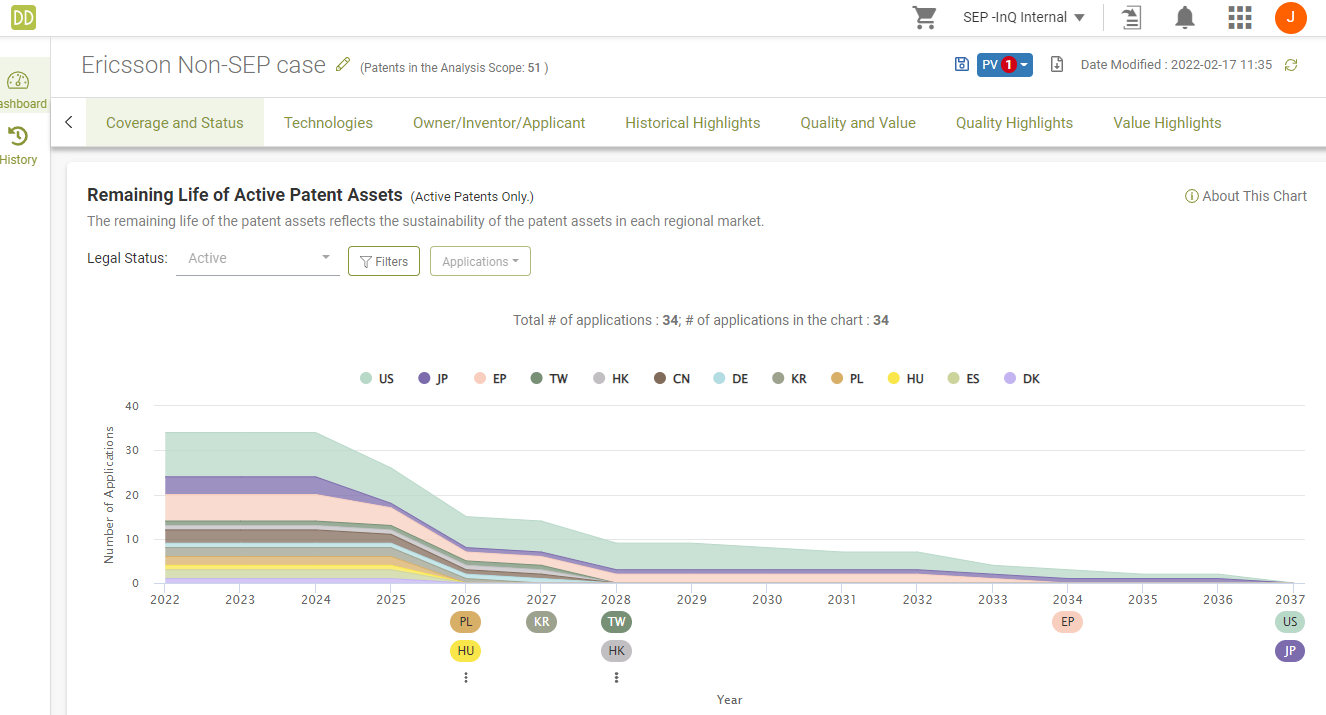Open notifications bell
The height and width of the screenshot is (715, 1326).
(1185, 17)
